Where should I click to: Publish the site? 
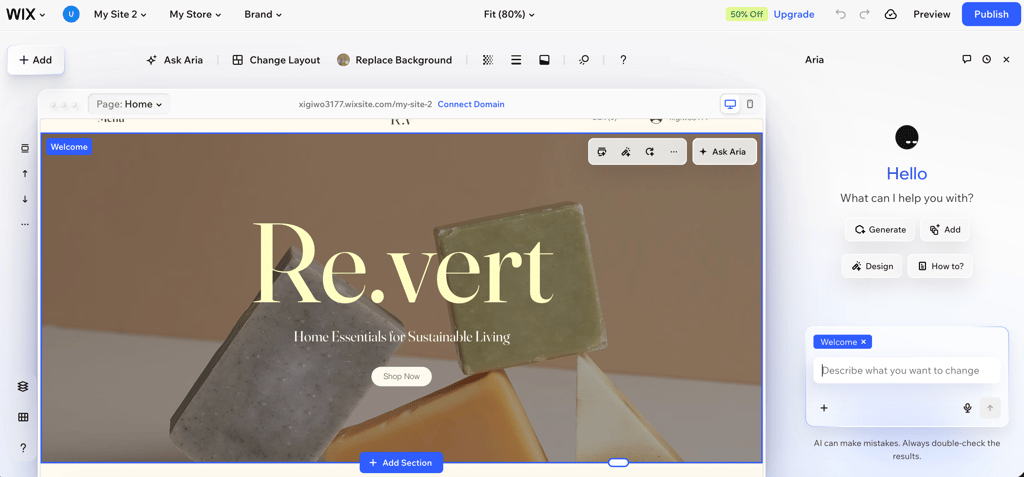click(x=991, y=14)
